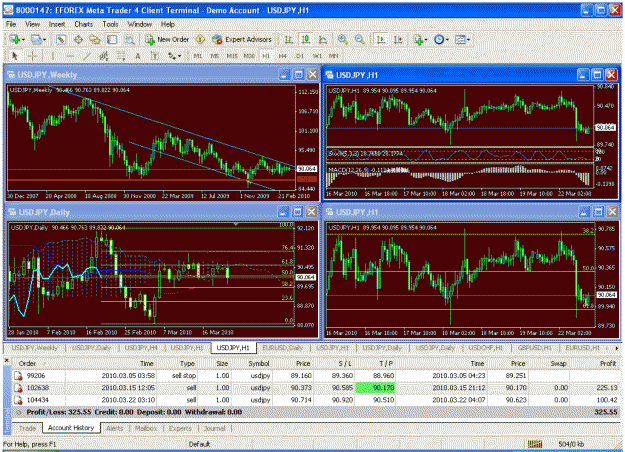Click the zoom in magnifier

coord(342,39)
